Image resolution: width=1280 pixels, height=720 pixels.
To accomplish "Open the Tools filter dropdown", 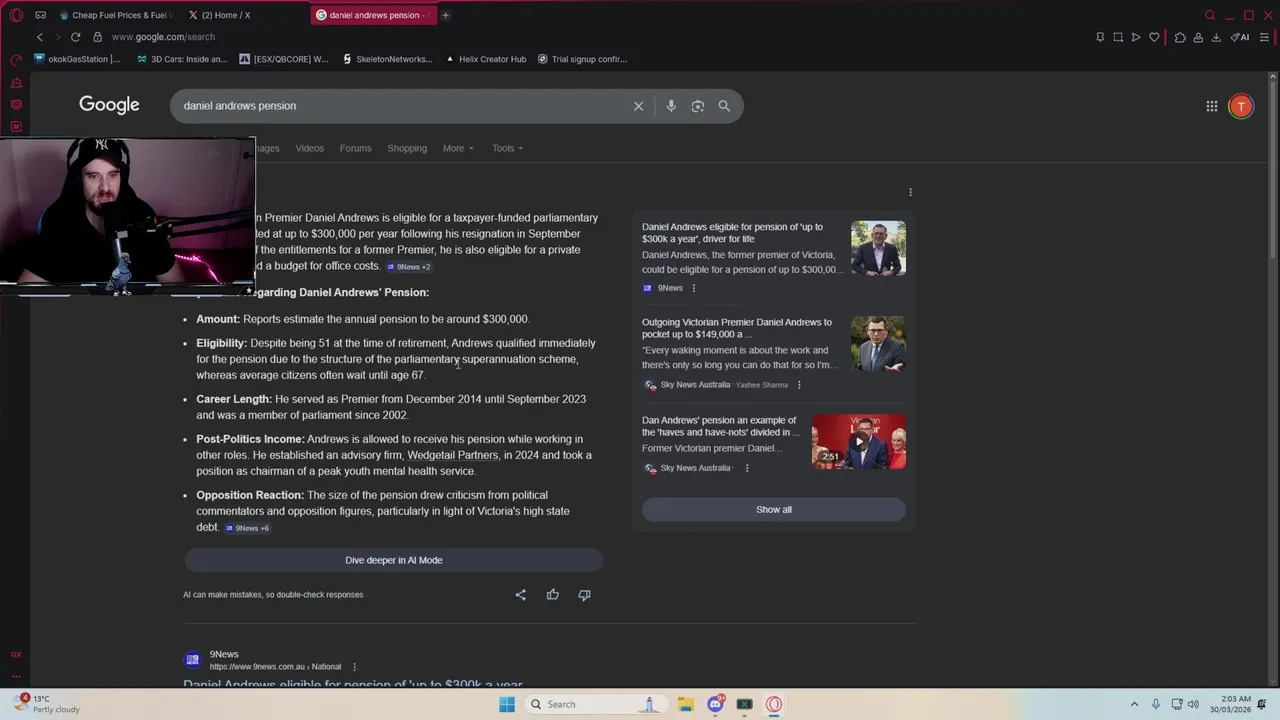I will click(x=507, y=148).
